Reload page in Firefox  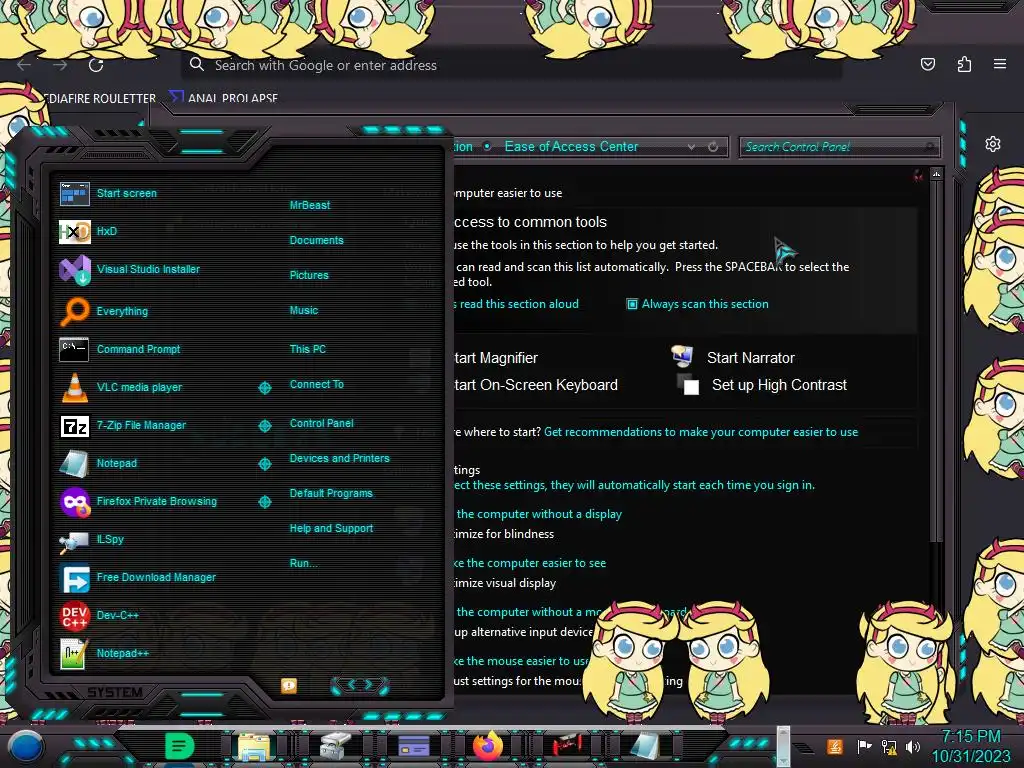coord(96,65)
